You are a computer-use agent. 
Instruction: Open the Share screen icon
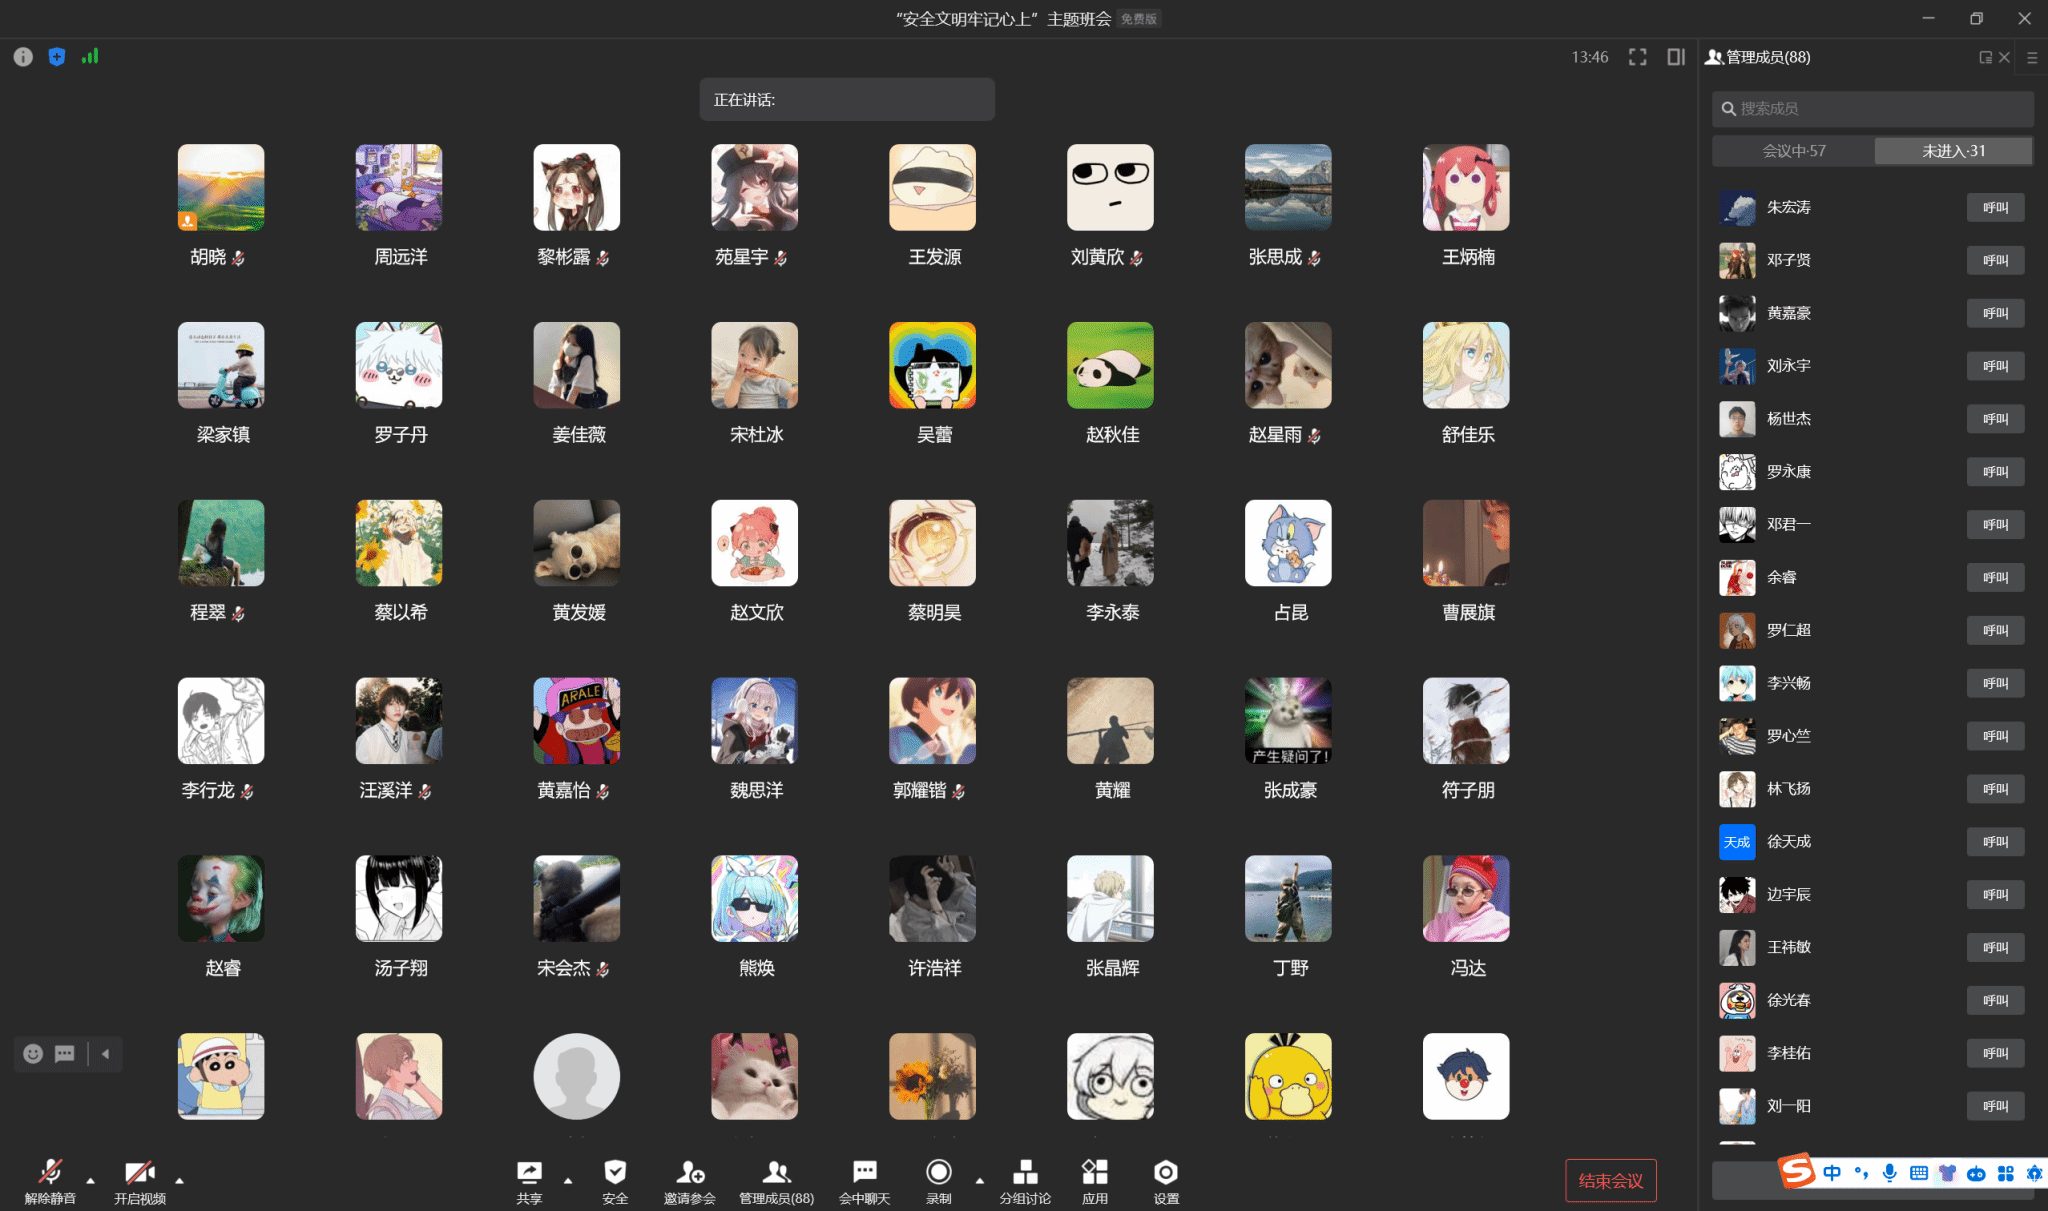point(529,1173)
